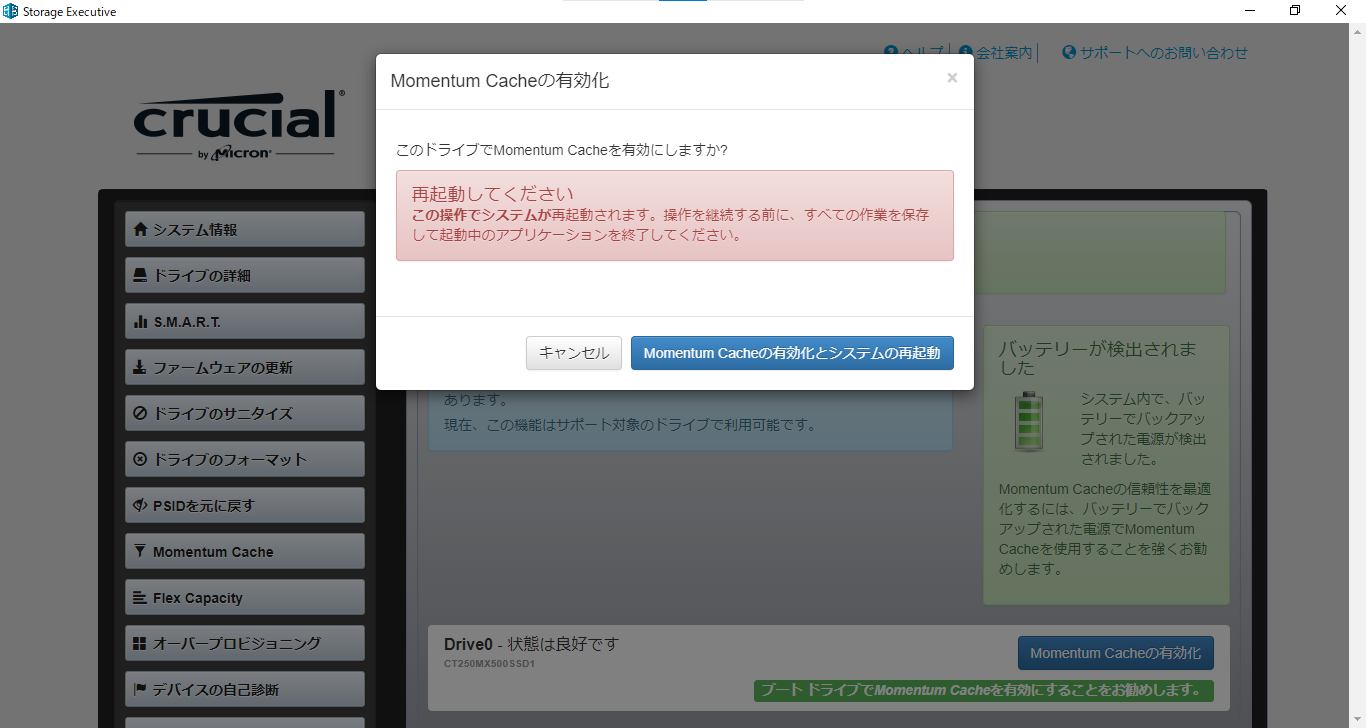Click the ban icon beside ドライブのサニタイズ
The image size is (1366, 728).
pos(140,413)
